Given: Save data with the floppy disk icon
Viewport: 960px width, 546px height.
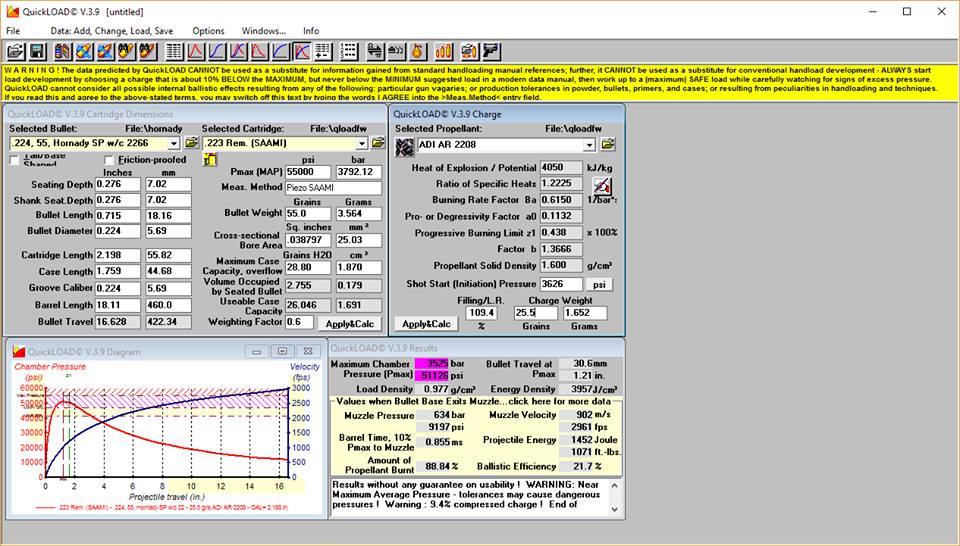Looking at the screenshot, I should 37,51.
